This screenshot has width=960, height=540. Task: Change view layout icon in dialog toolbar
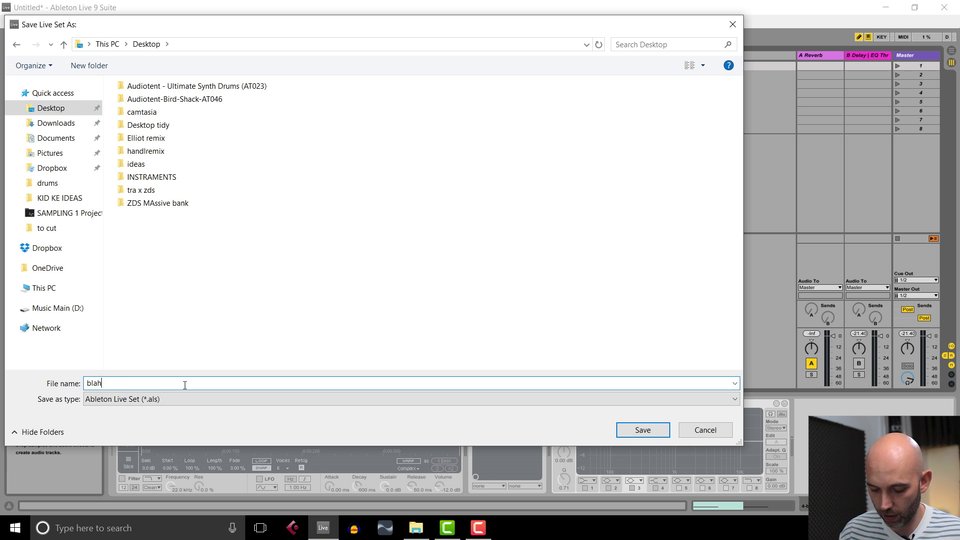pyautogui.click(x=689, y=66)
